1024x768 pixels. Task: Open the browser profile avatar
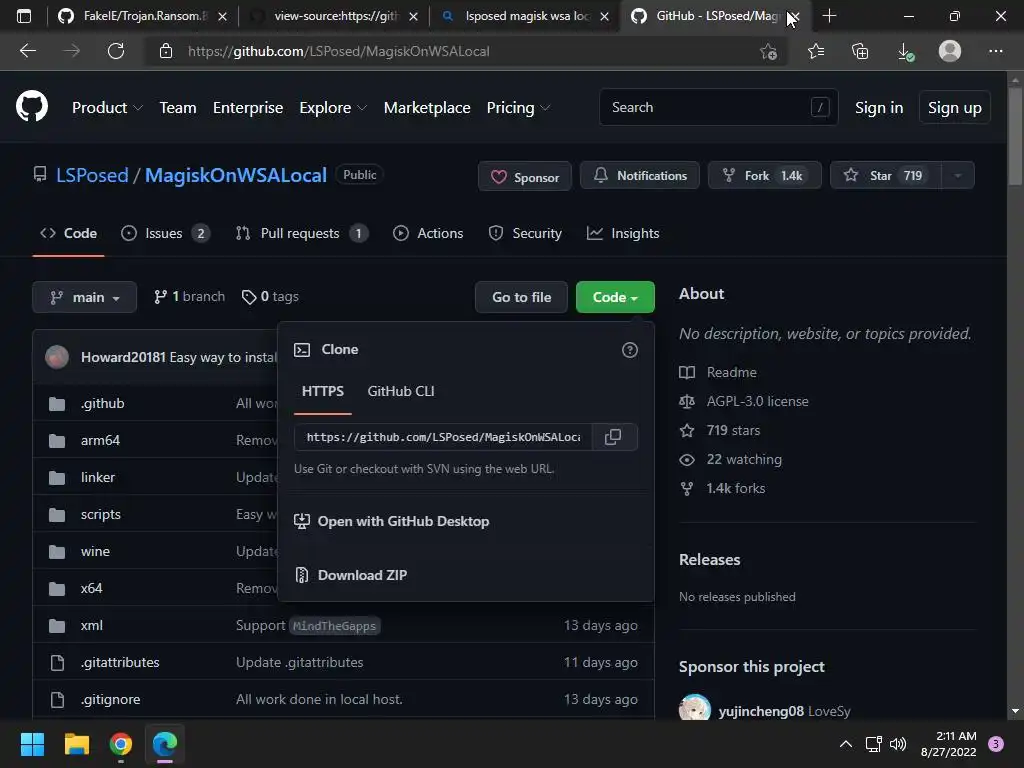[950, 51]
